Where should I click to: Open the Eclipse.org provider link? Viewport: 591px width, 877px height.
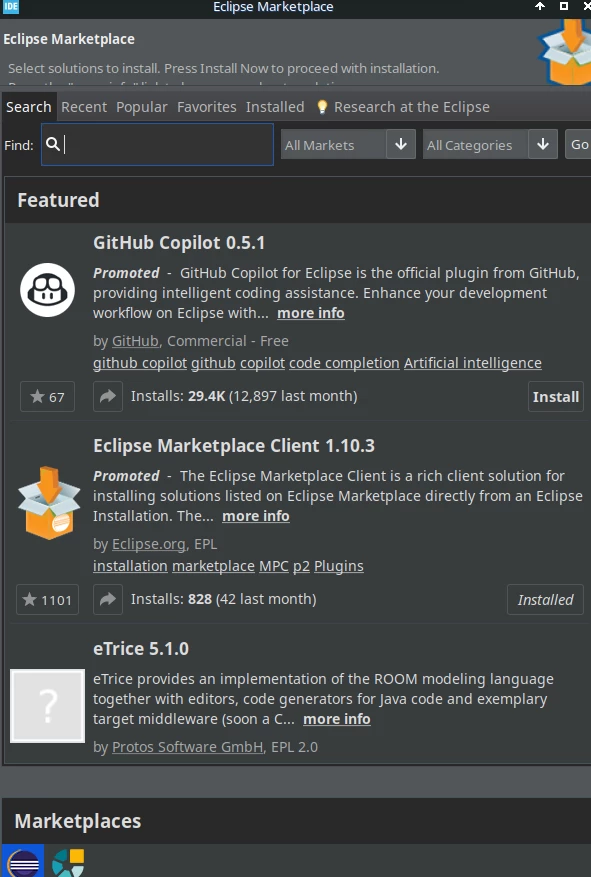149,544
